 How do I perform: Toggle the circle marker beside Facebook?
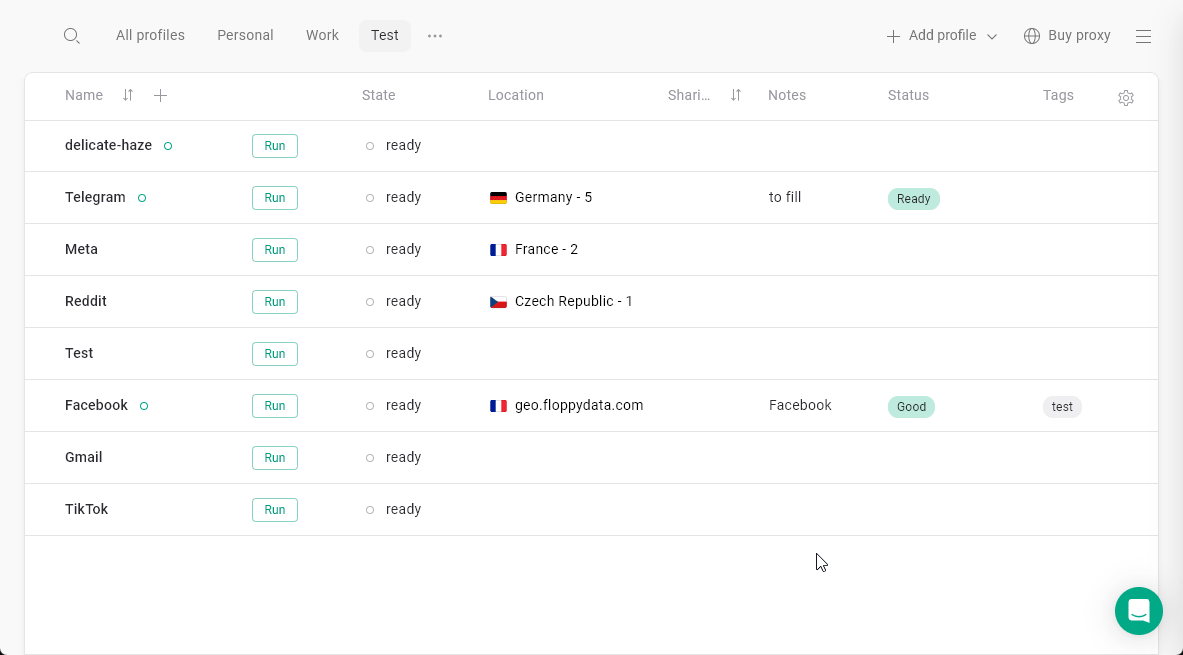pyautogui.click(x=143, y=405)
